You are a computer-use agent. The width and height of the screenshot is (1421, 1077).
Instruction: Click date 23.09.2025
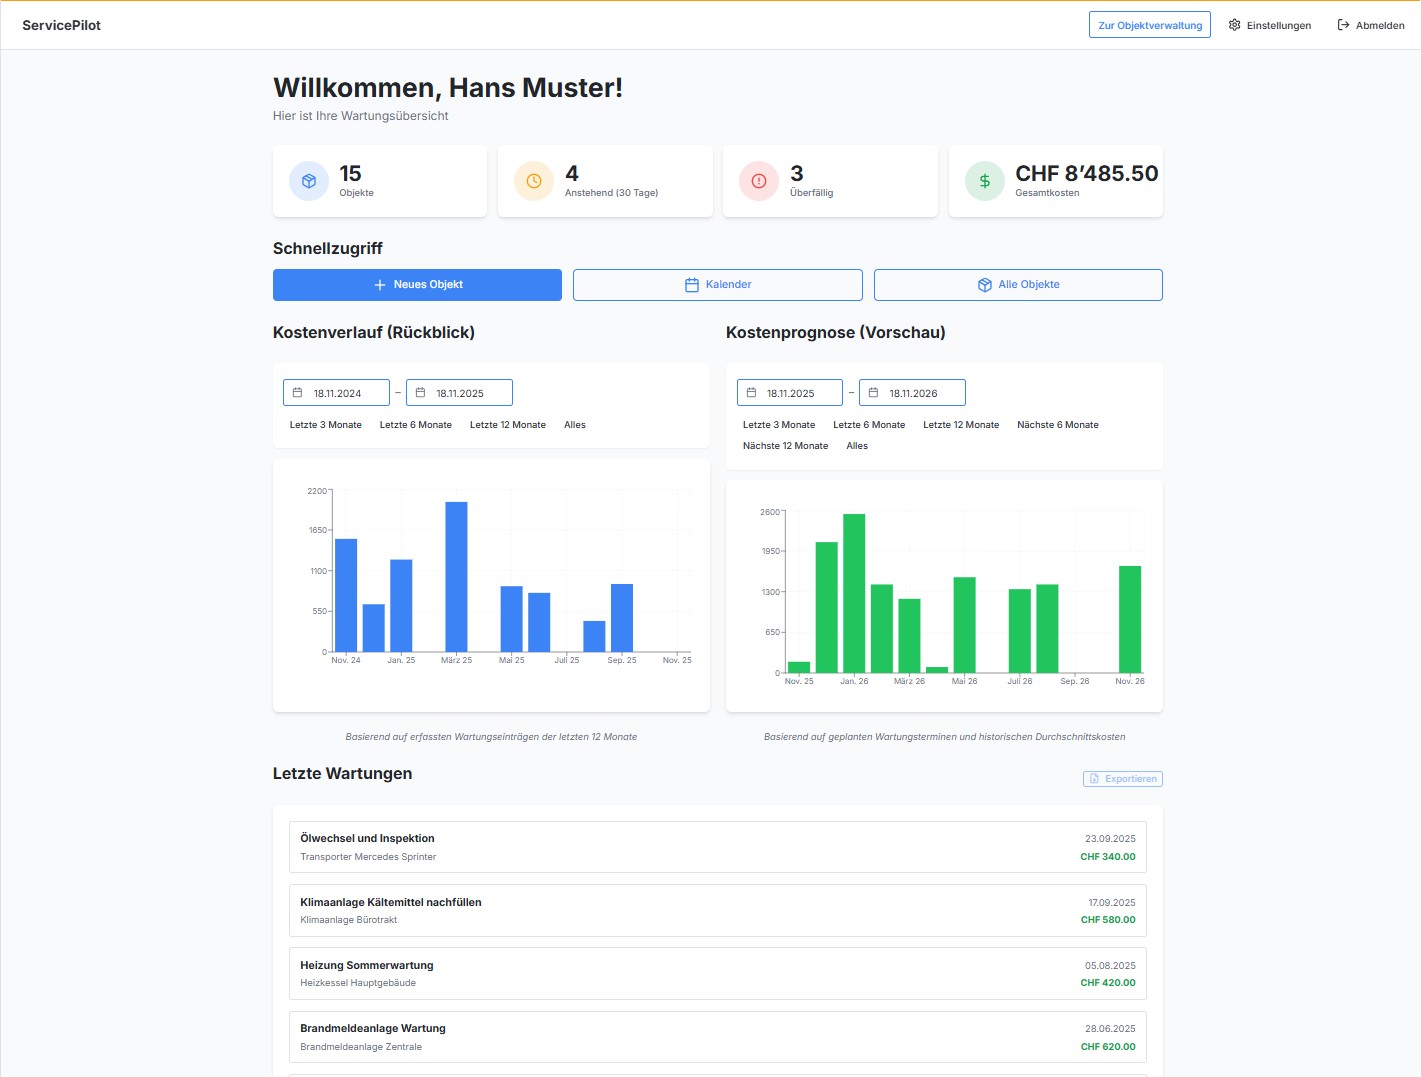(x=1110, y=839)
